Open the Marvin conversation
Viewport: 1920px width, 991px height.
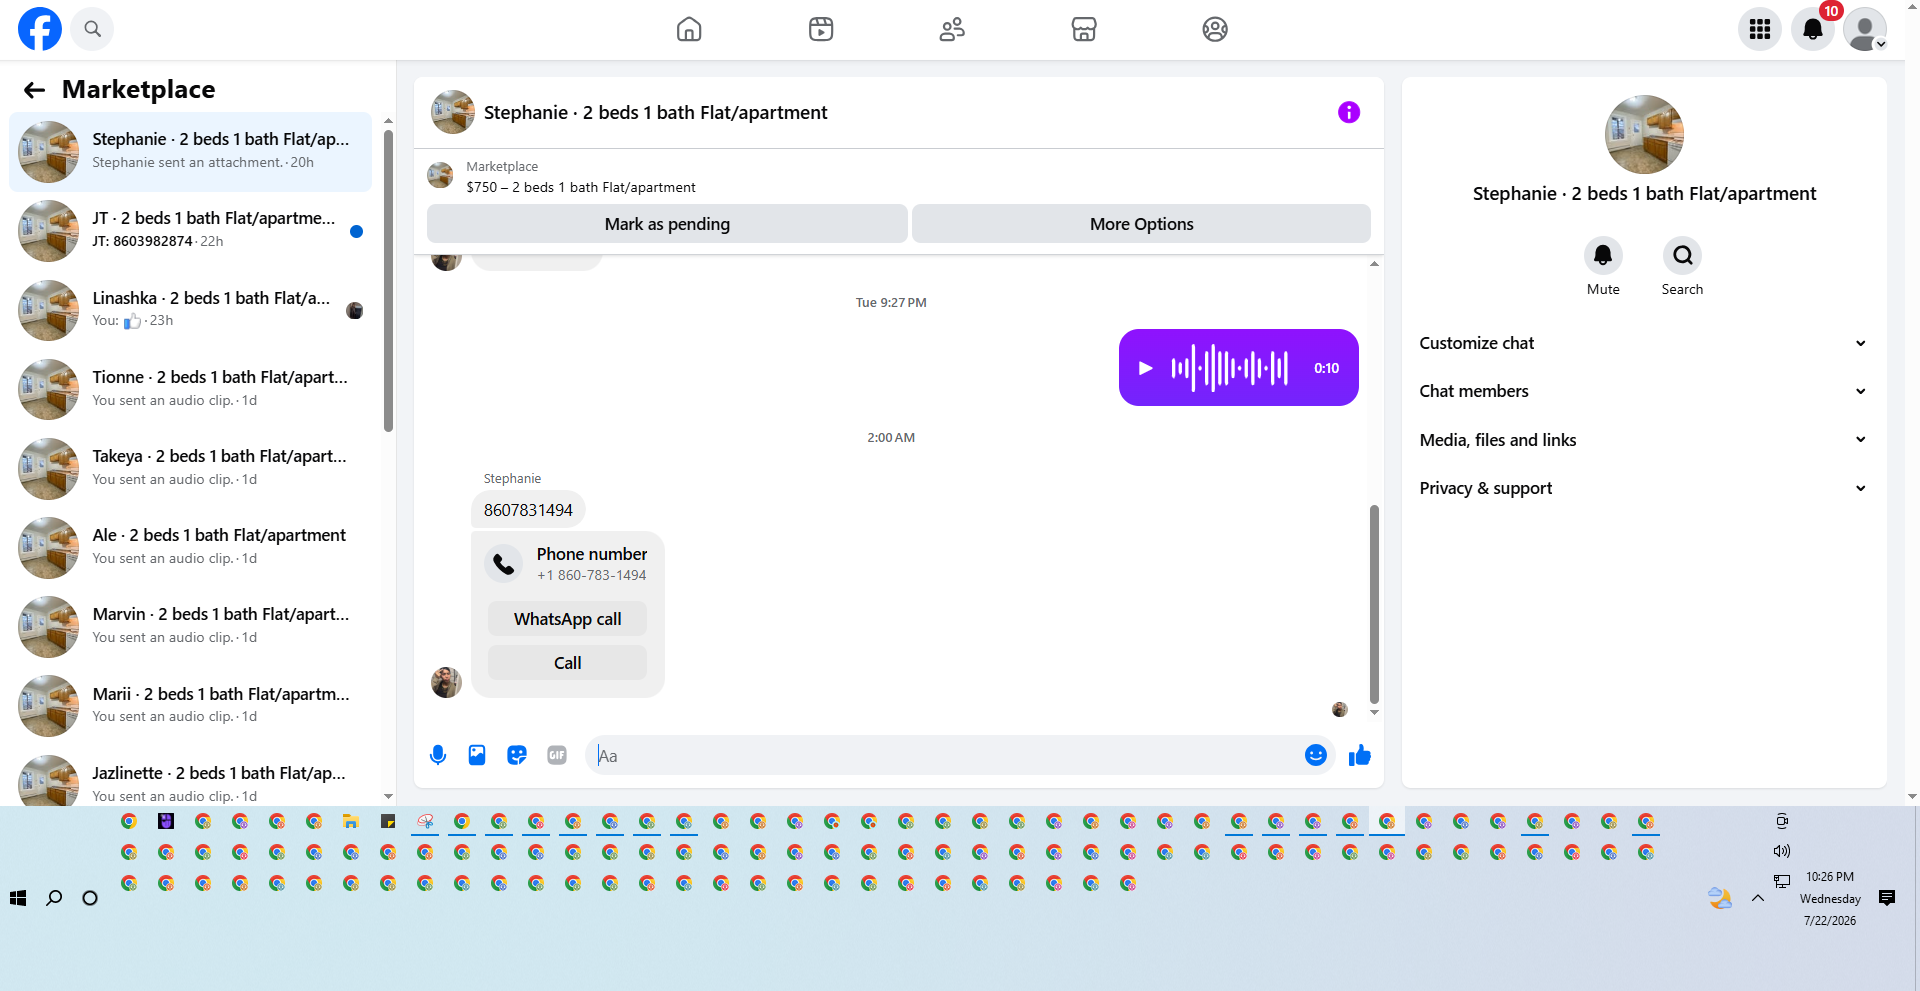(190, 626)
